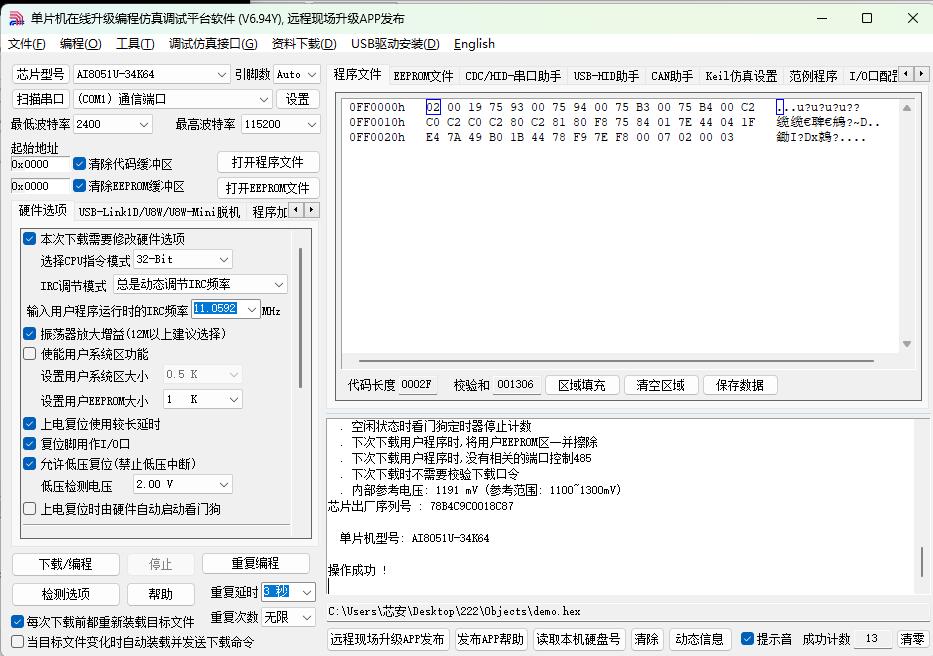Enable 当目标文件变化时自动装载并发送下载命令
The width and height of the screenshot is (933, 656).
(x=17, y=642)
